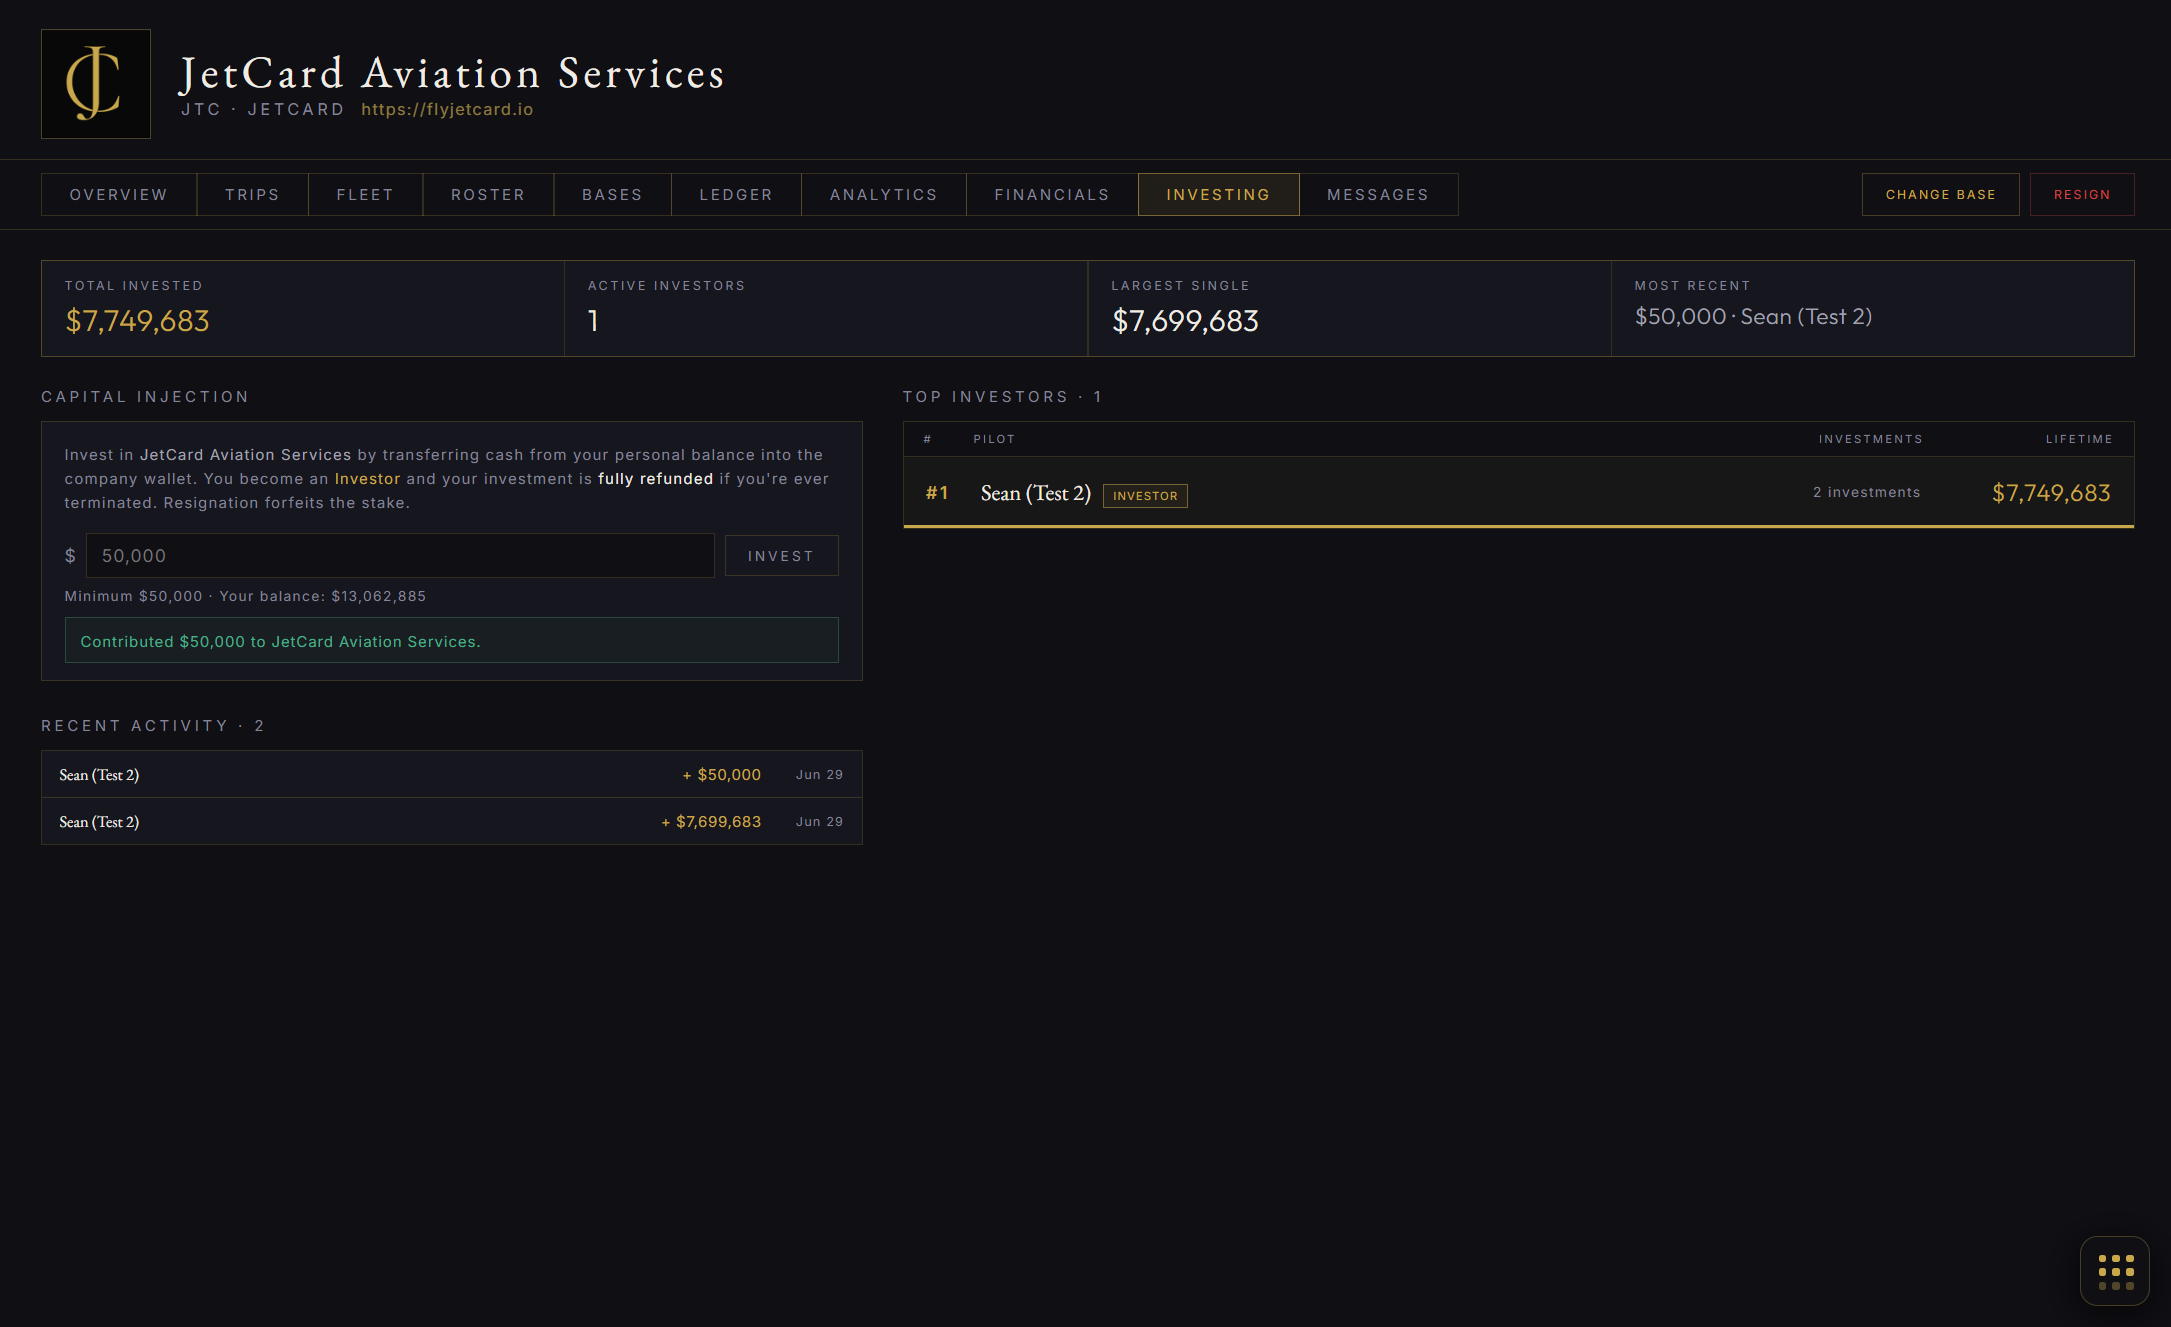Select the Investing tab
The width and height of the screenshot is (2171, 1327).
(1218, 195)
